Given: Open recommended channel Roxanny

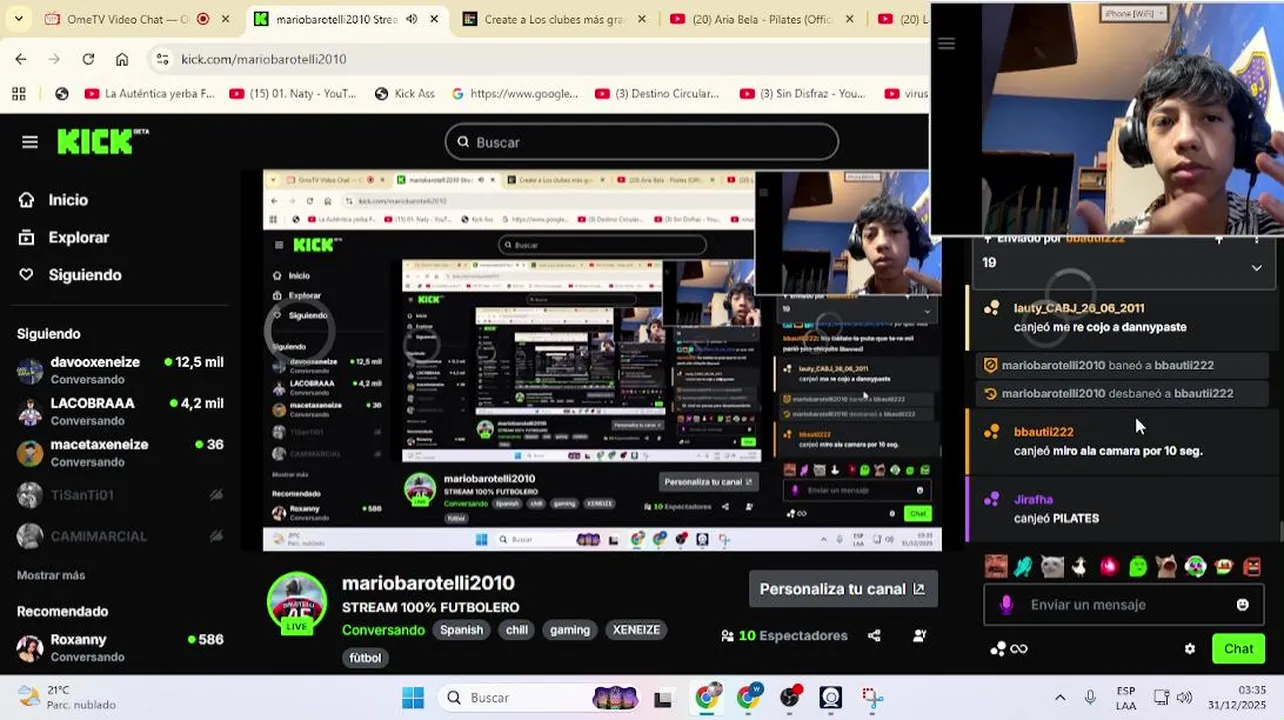Looking at the screenshot, I should click(x=120, y=647).
